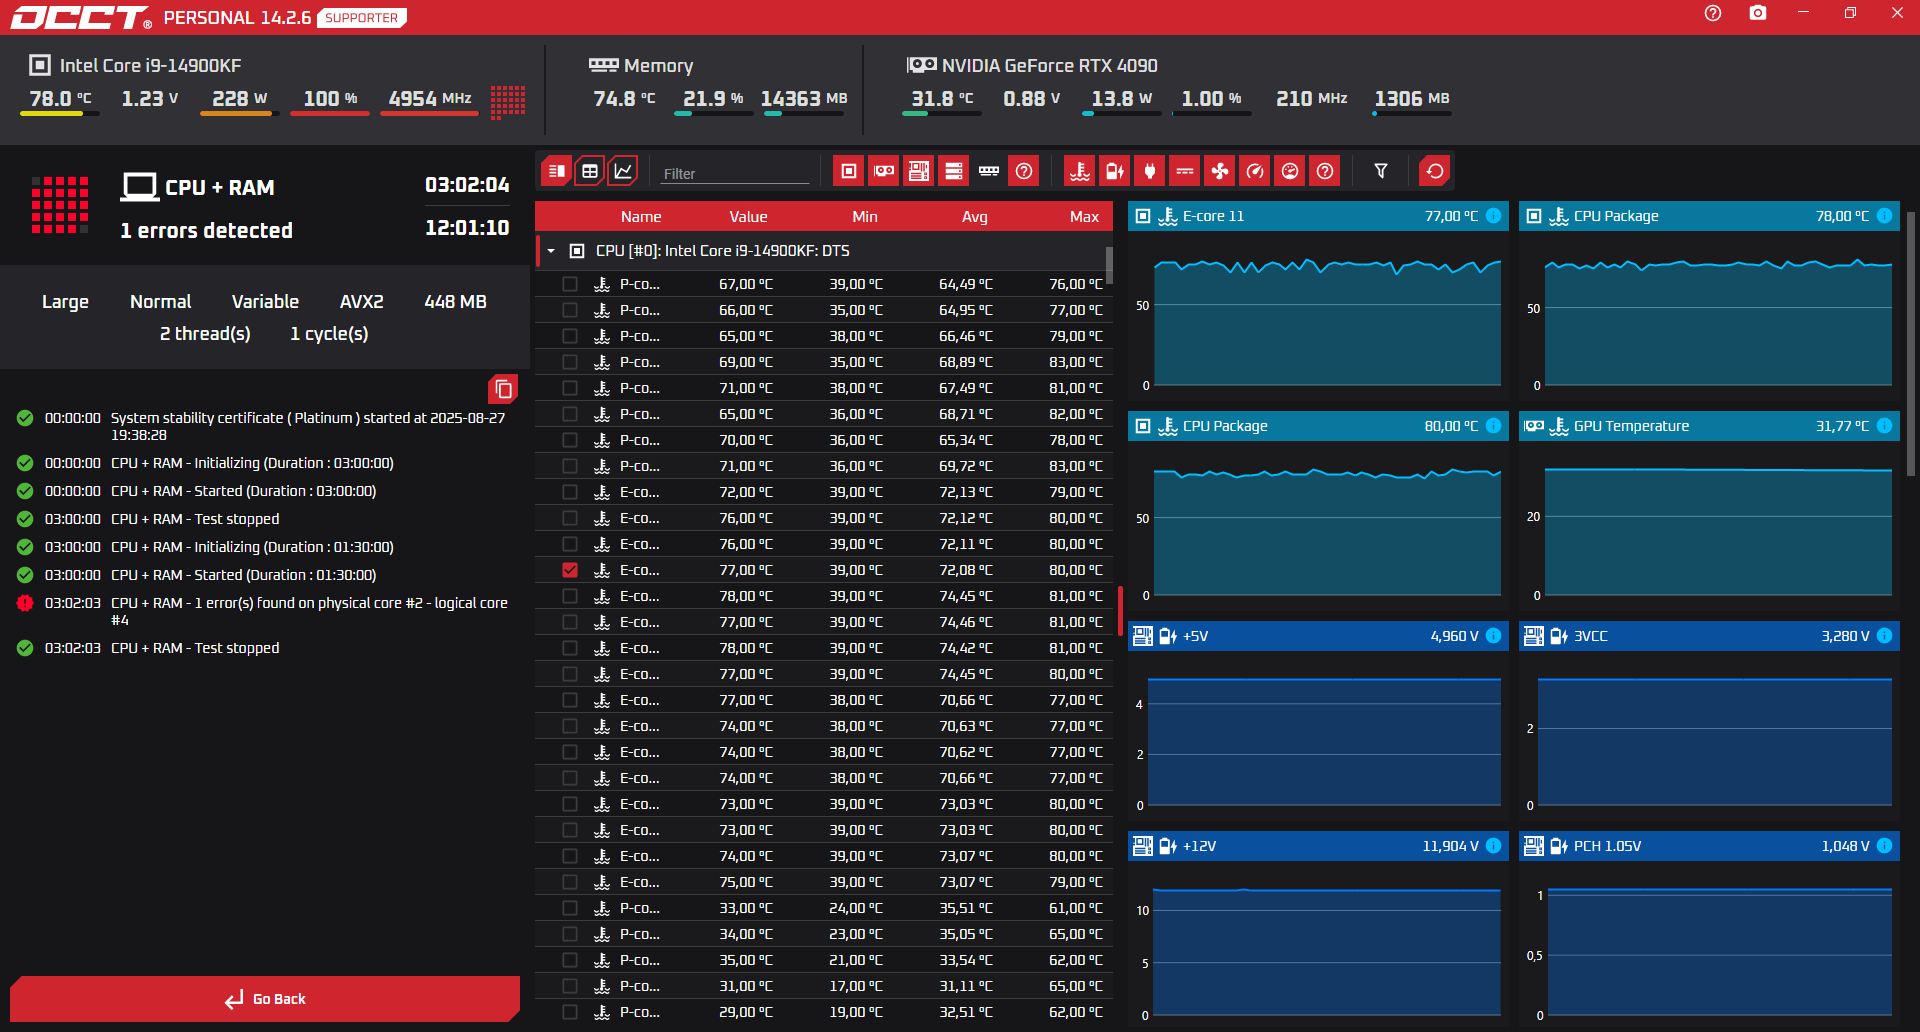
Task: Toggle the current sensor type filter
Action: (x=1185, y=171)
